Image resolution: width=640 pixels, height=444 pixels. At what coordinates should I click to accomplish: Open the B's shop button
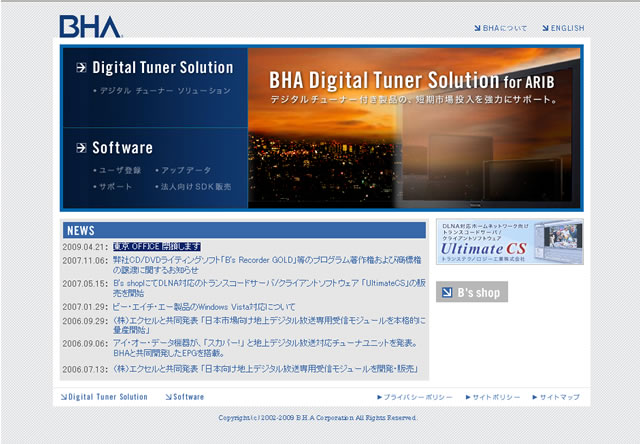472,292
